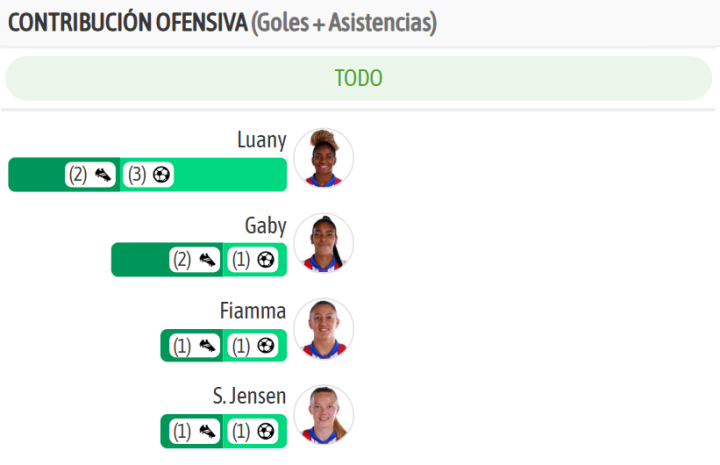Open Fiamma's player photo

click(324, 329)
